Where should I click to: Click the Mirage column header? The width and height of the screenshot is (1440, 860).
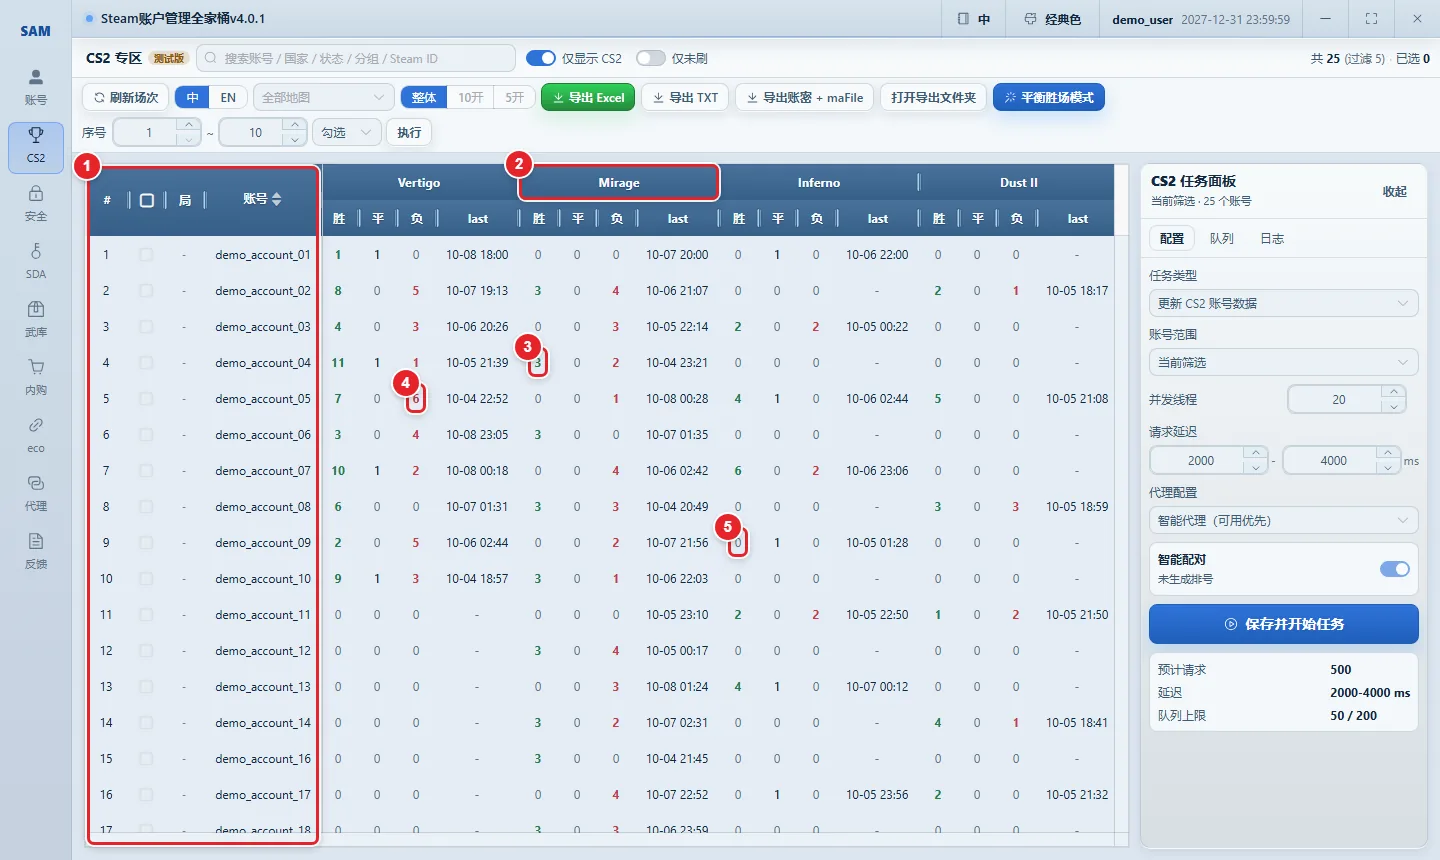tap(619, 182)
